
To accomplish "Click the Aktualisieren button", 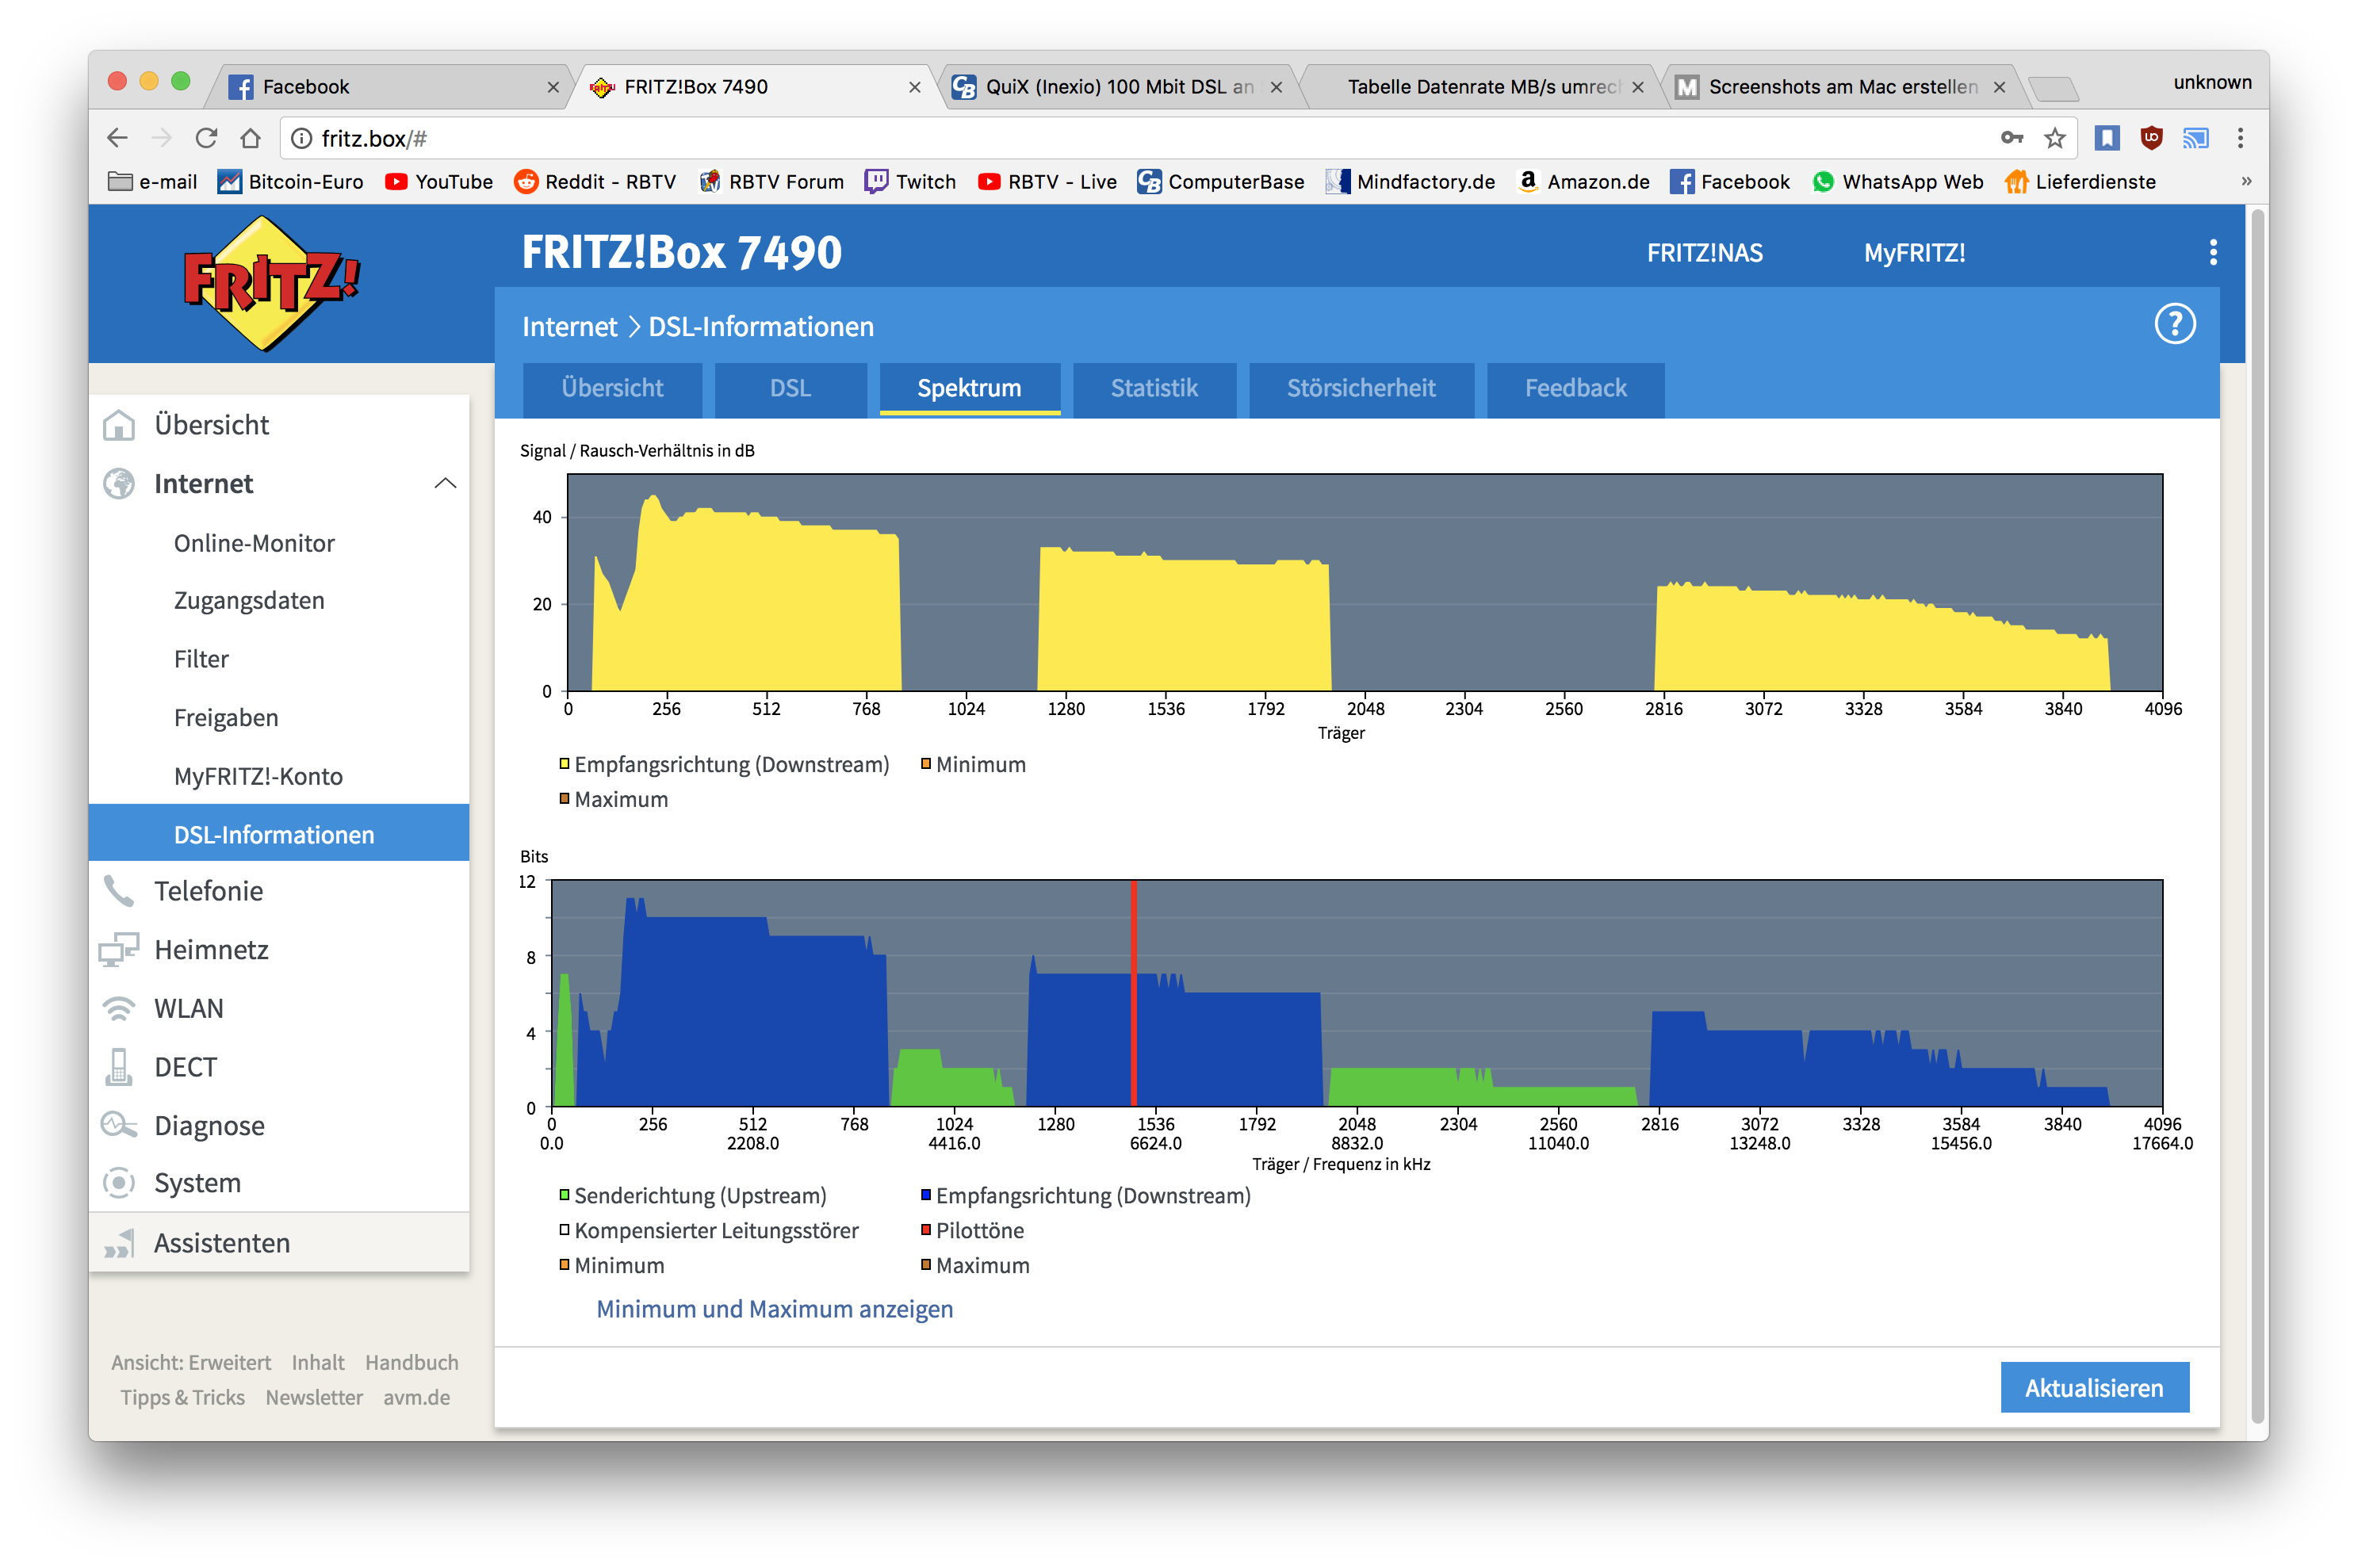I will coord(2093,1388).
